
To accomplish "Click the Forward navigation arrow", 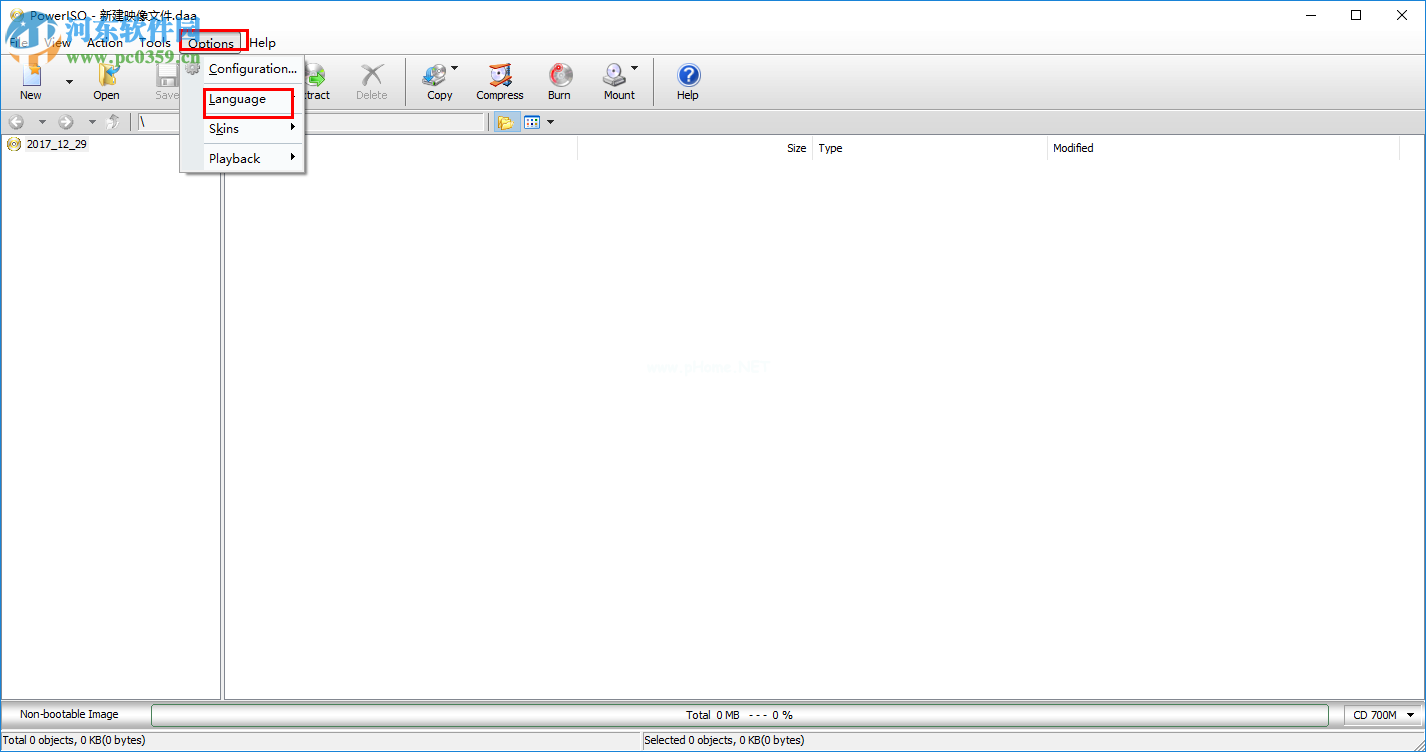I will click(x=66, y=122).
